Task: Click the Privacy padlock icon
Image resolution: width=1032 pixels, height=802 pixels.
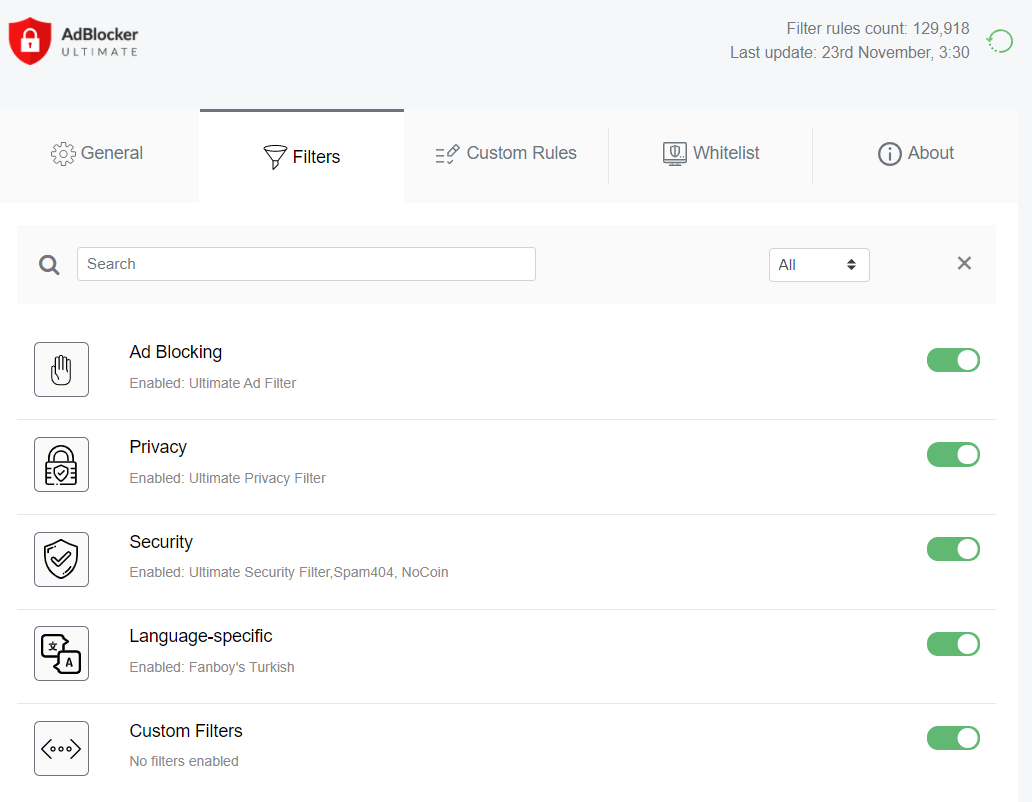Action: tap(61, 464)
